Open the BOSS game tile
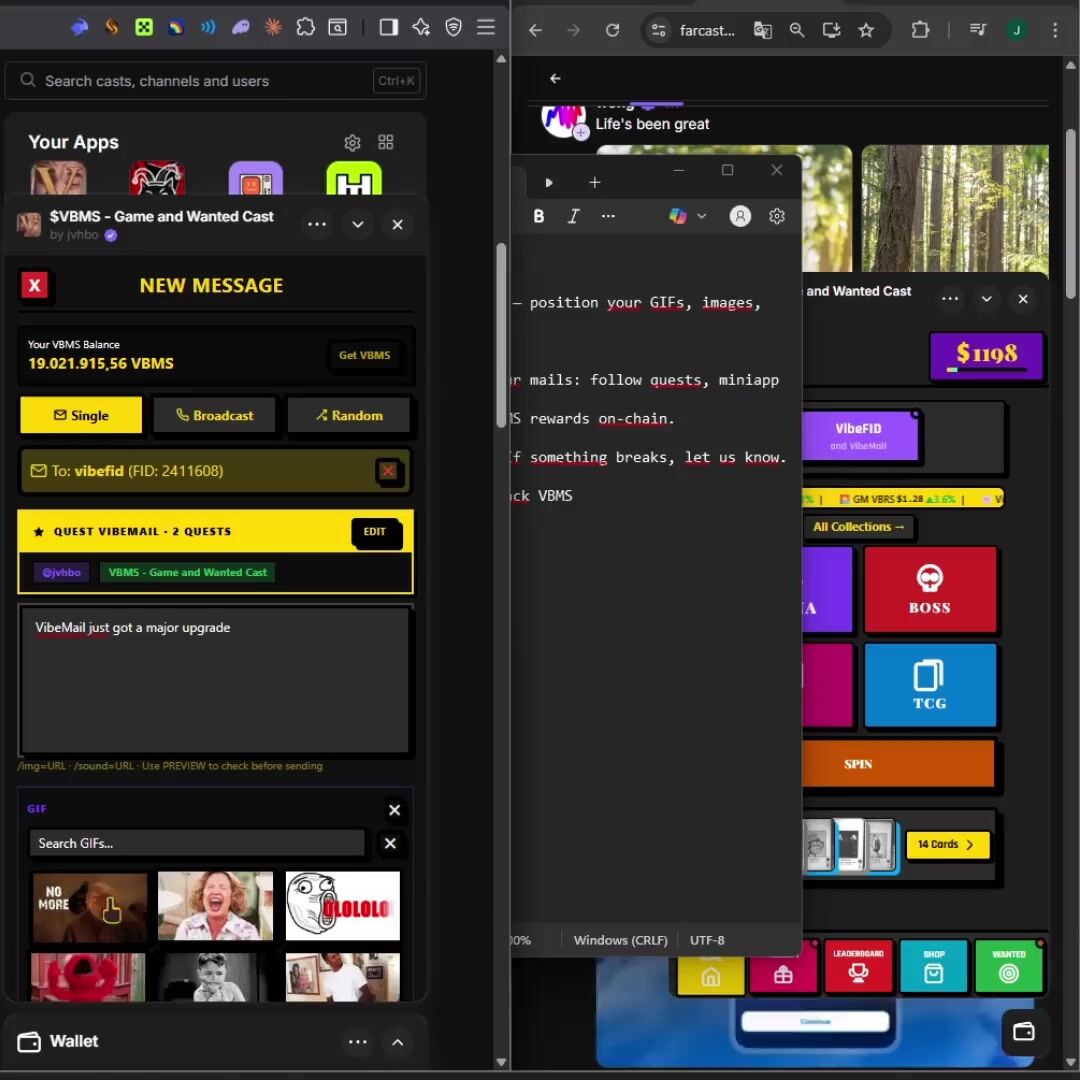Image resolution: width=1080 pixels, height=1080 pixels. click(x=930, y=590)
